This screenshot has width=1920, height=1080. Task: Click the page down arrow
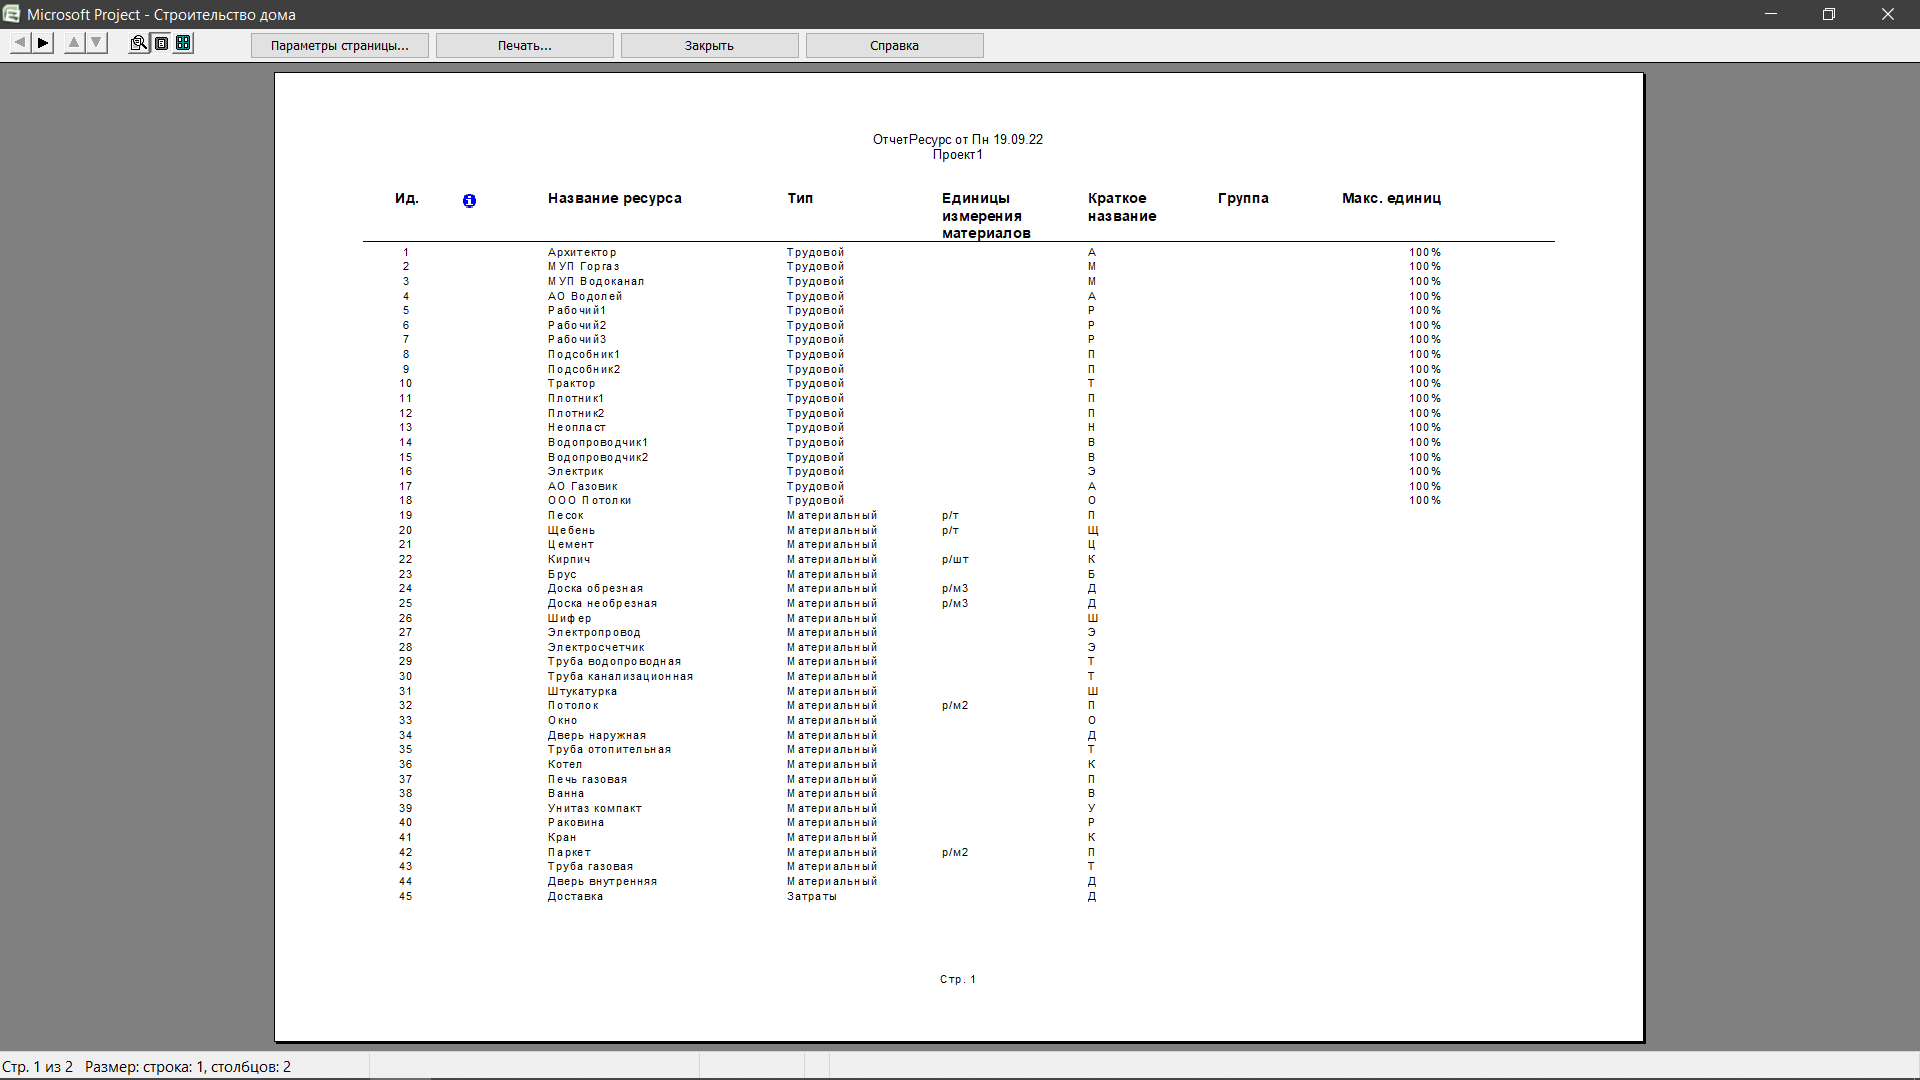pos(96,43)
